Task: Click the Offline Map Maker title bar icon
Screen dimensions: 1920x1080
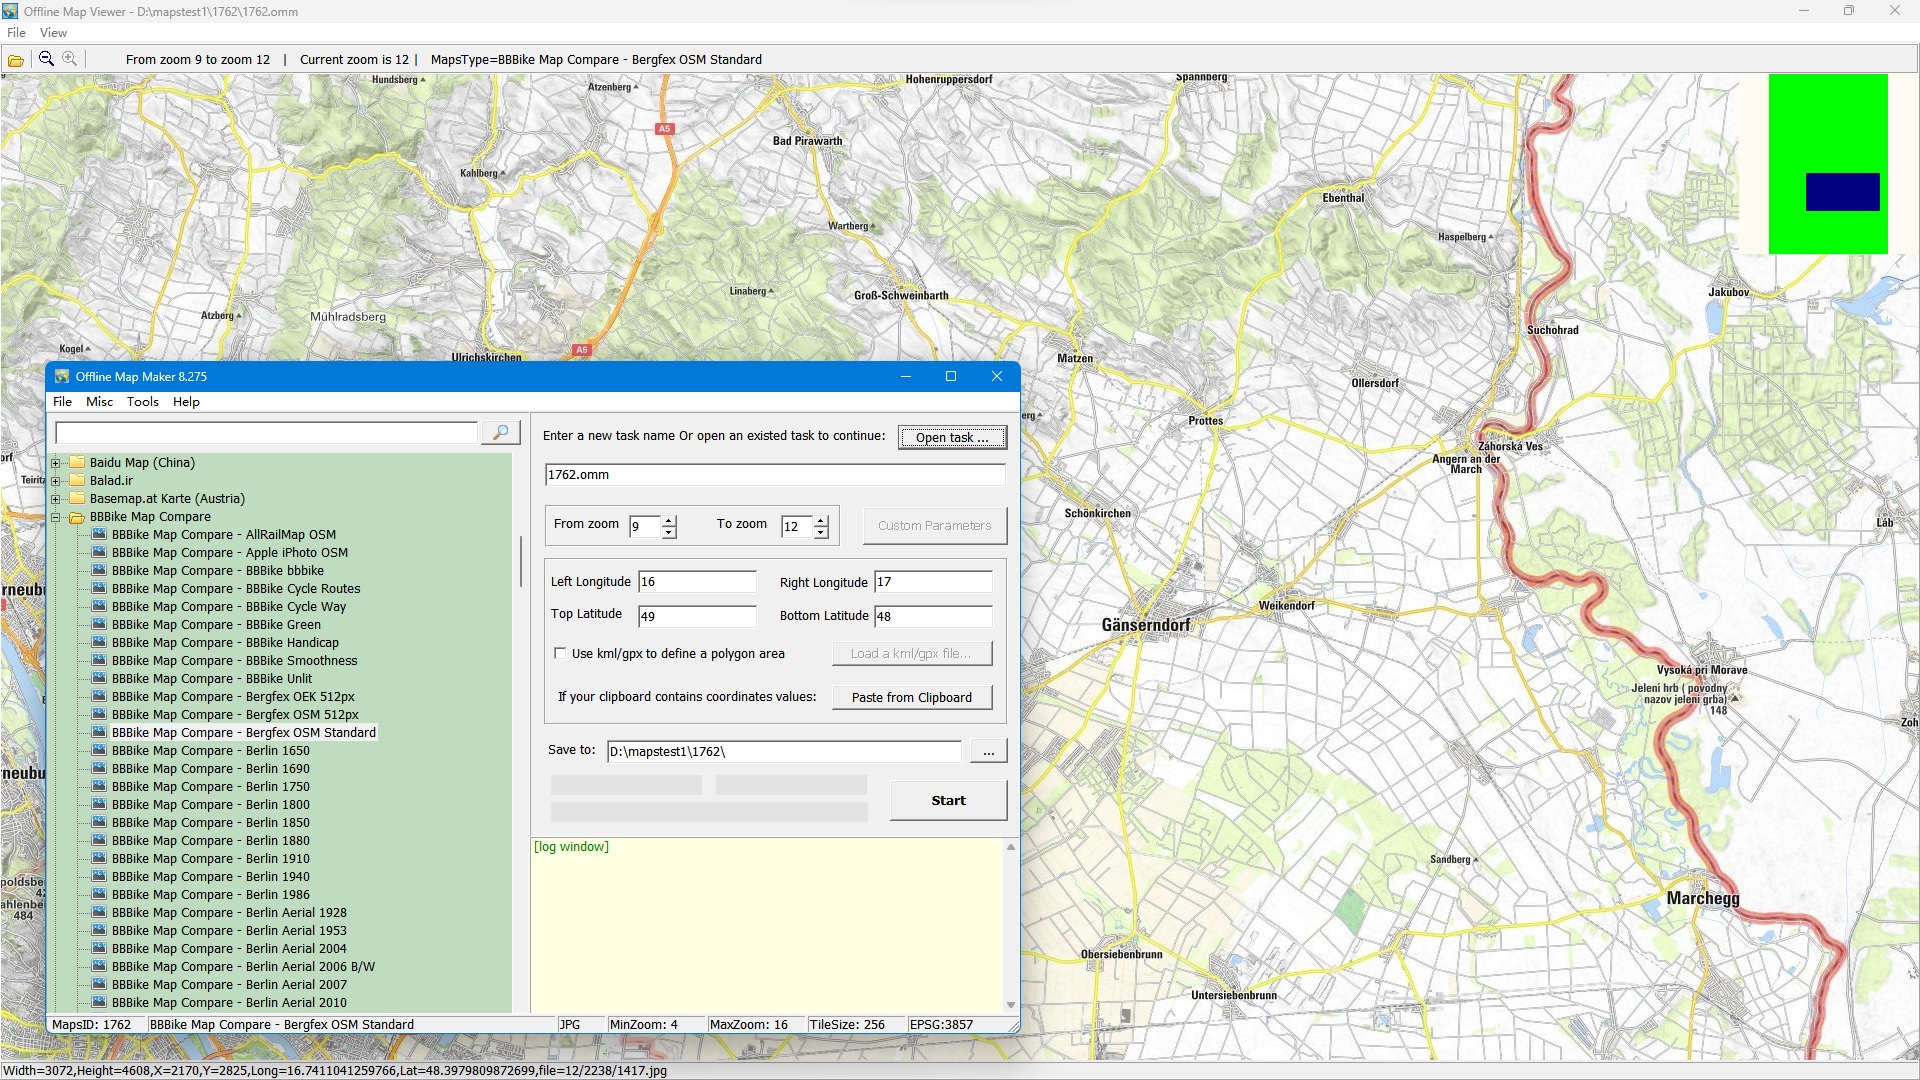Action: pyautogui.click(x=62, y=377)
